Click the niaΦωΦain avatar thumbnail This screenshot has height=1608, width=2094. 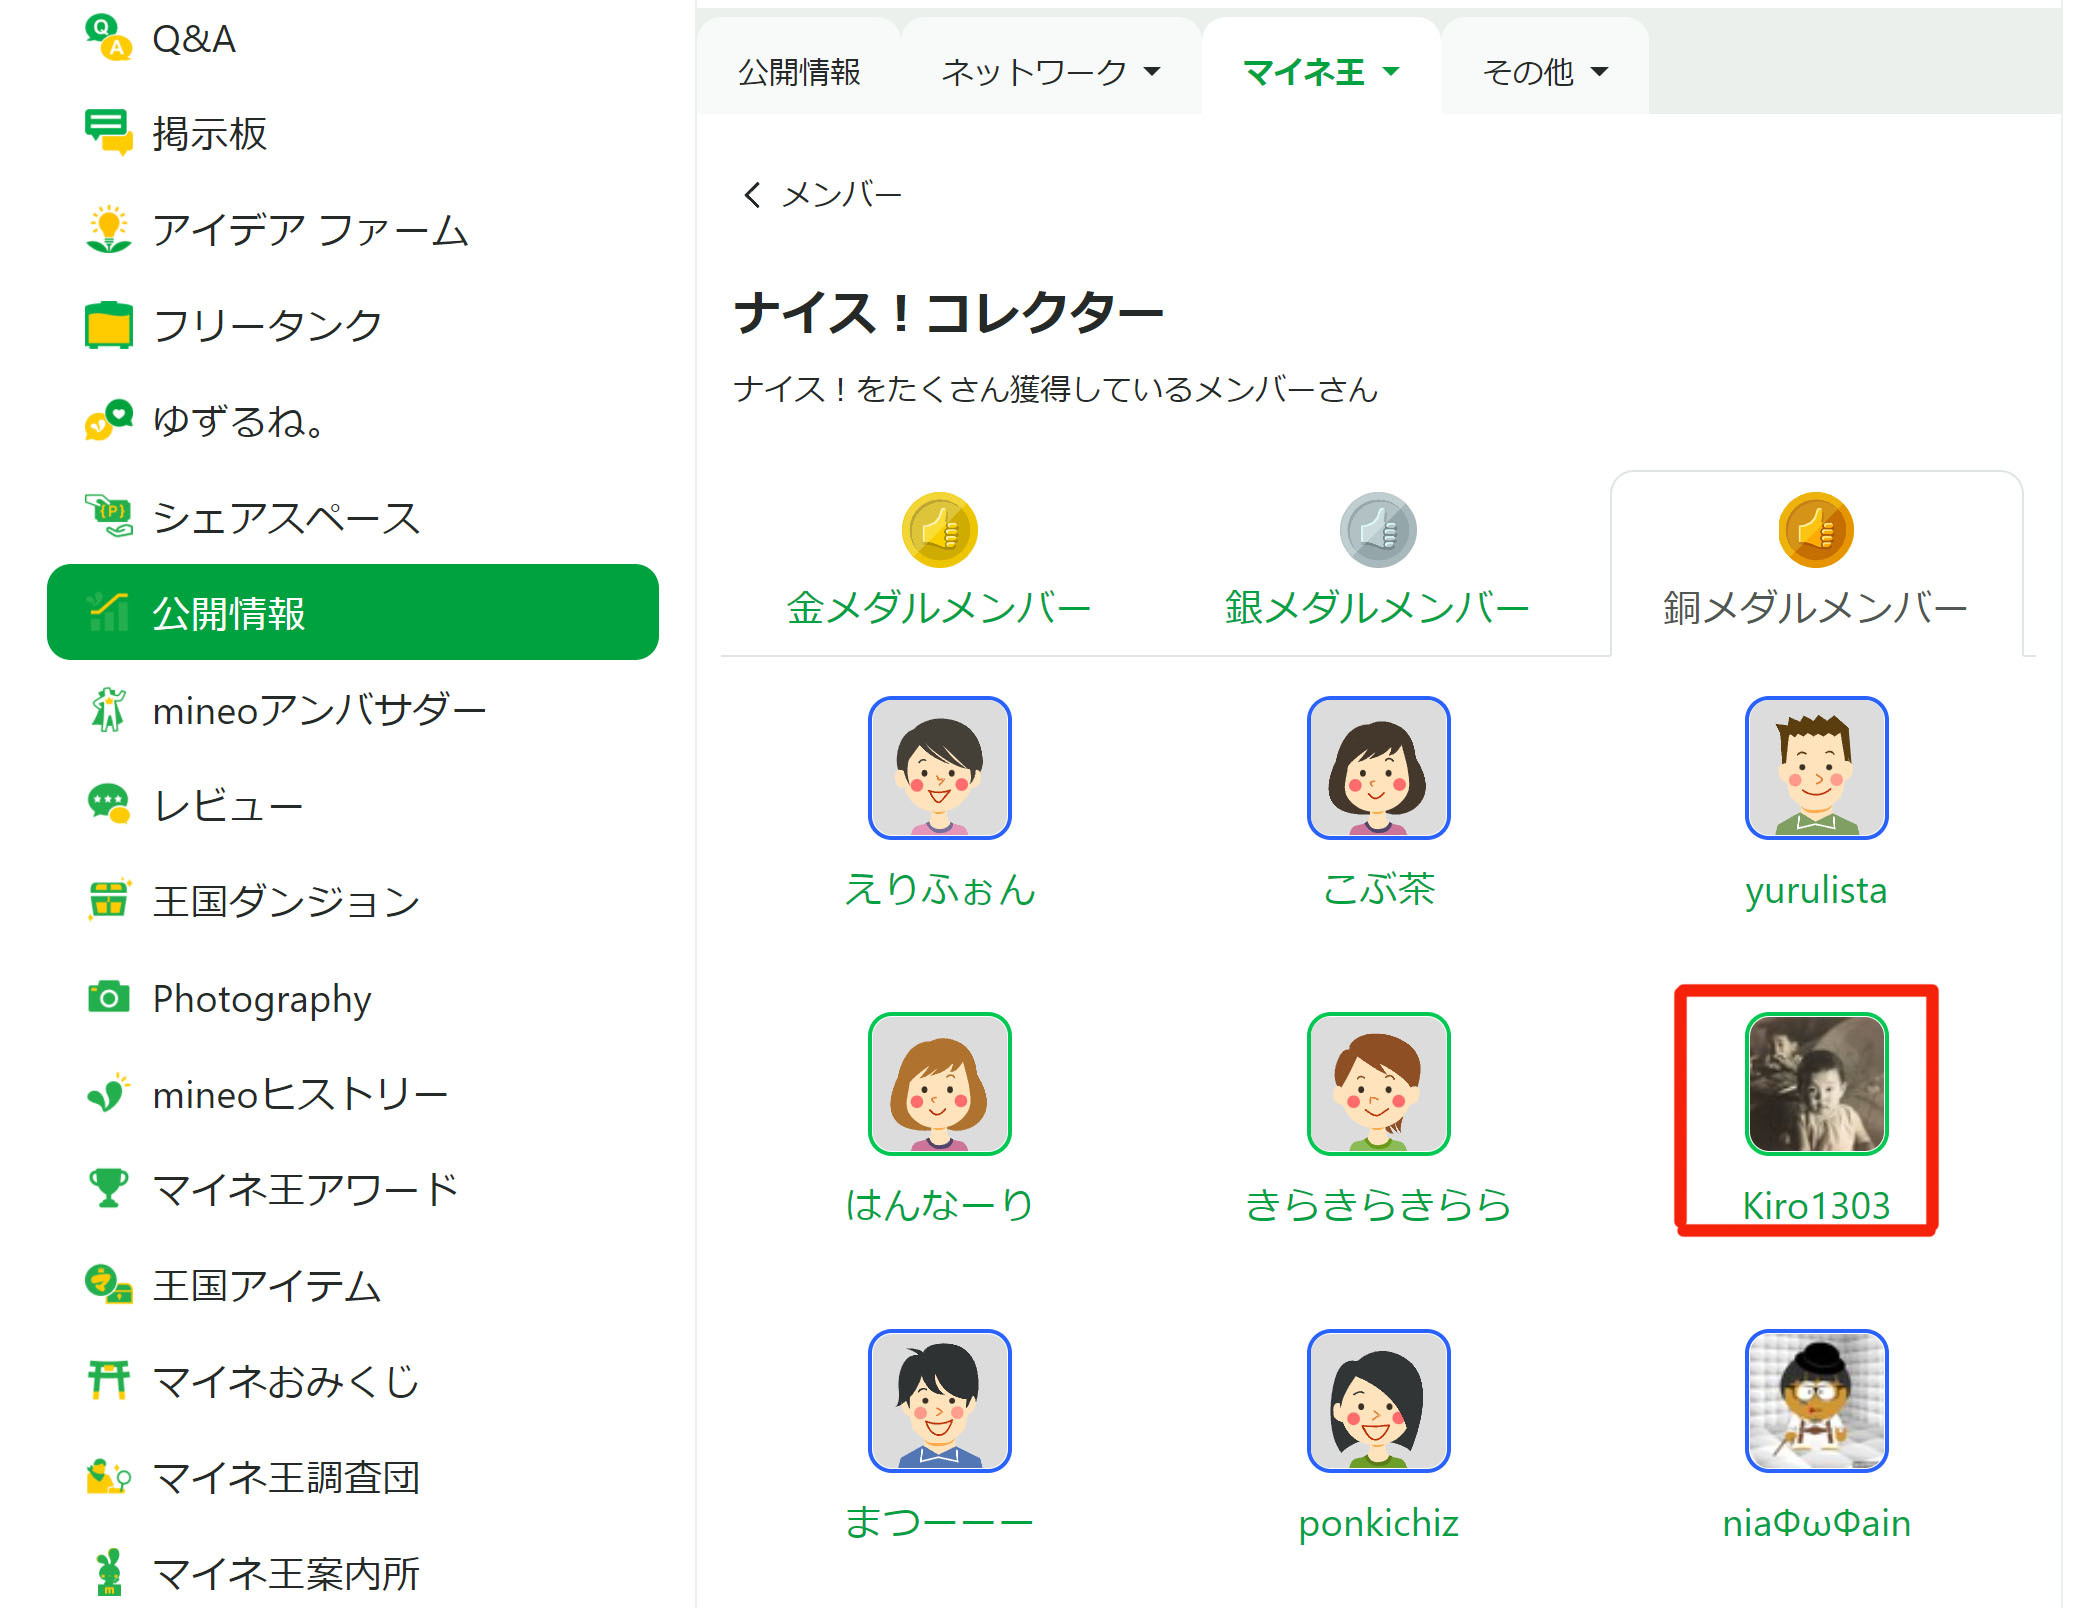pyautogui.click(x=1816, y=1400)
